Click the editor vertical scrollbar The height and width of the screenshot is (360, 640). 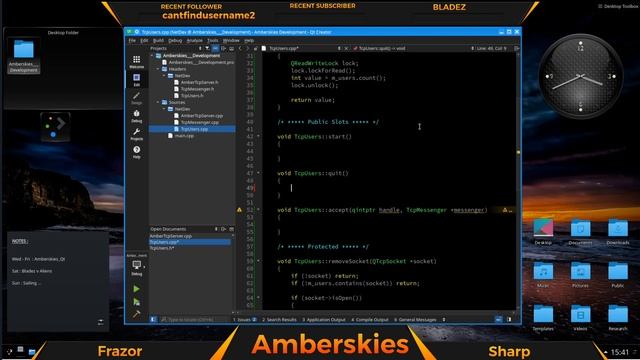click(x=518, y=180)
